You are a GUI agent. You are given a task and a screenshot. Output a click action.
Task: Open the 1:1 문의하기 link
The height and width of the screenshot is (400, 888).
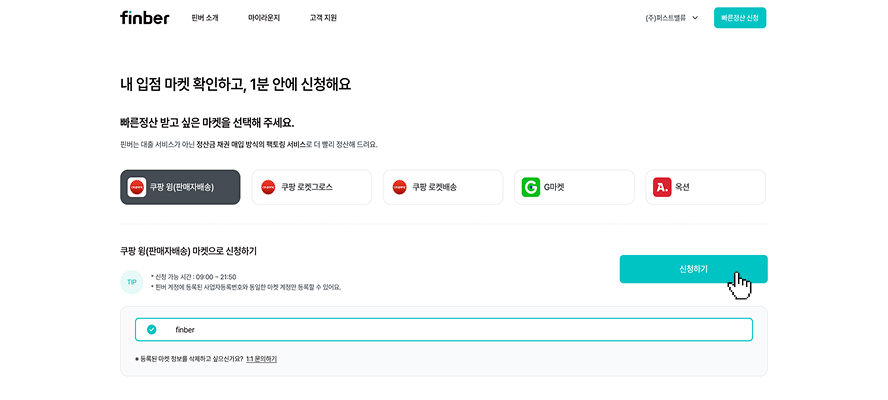point(262,358)
